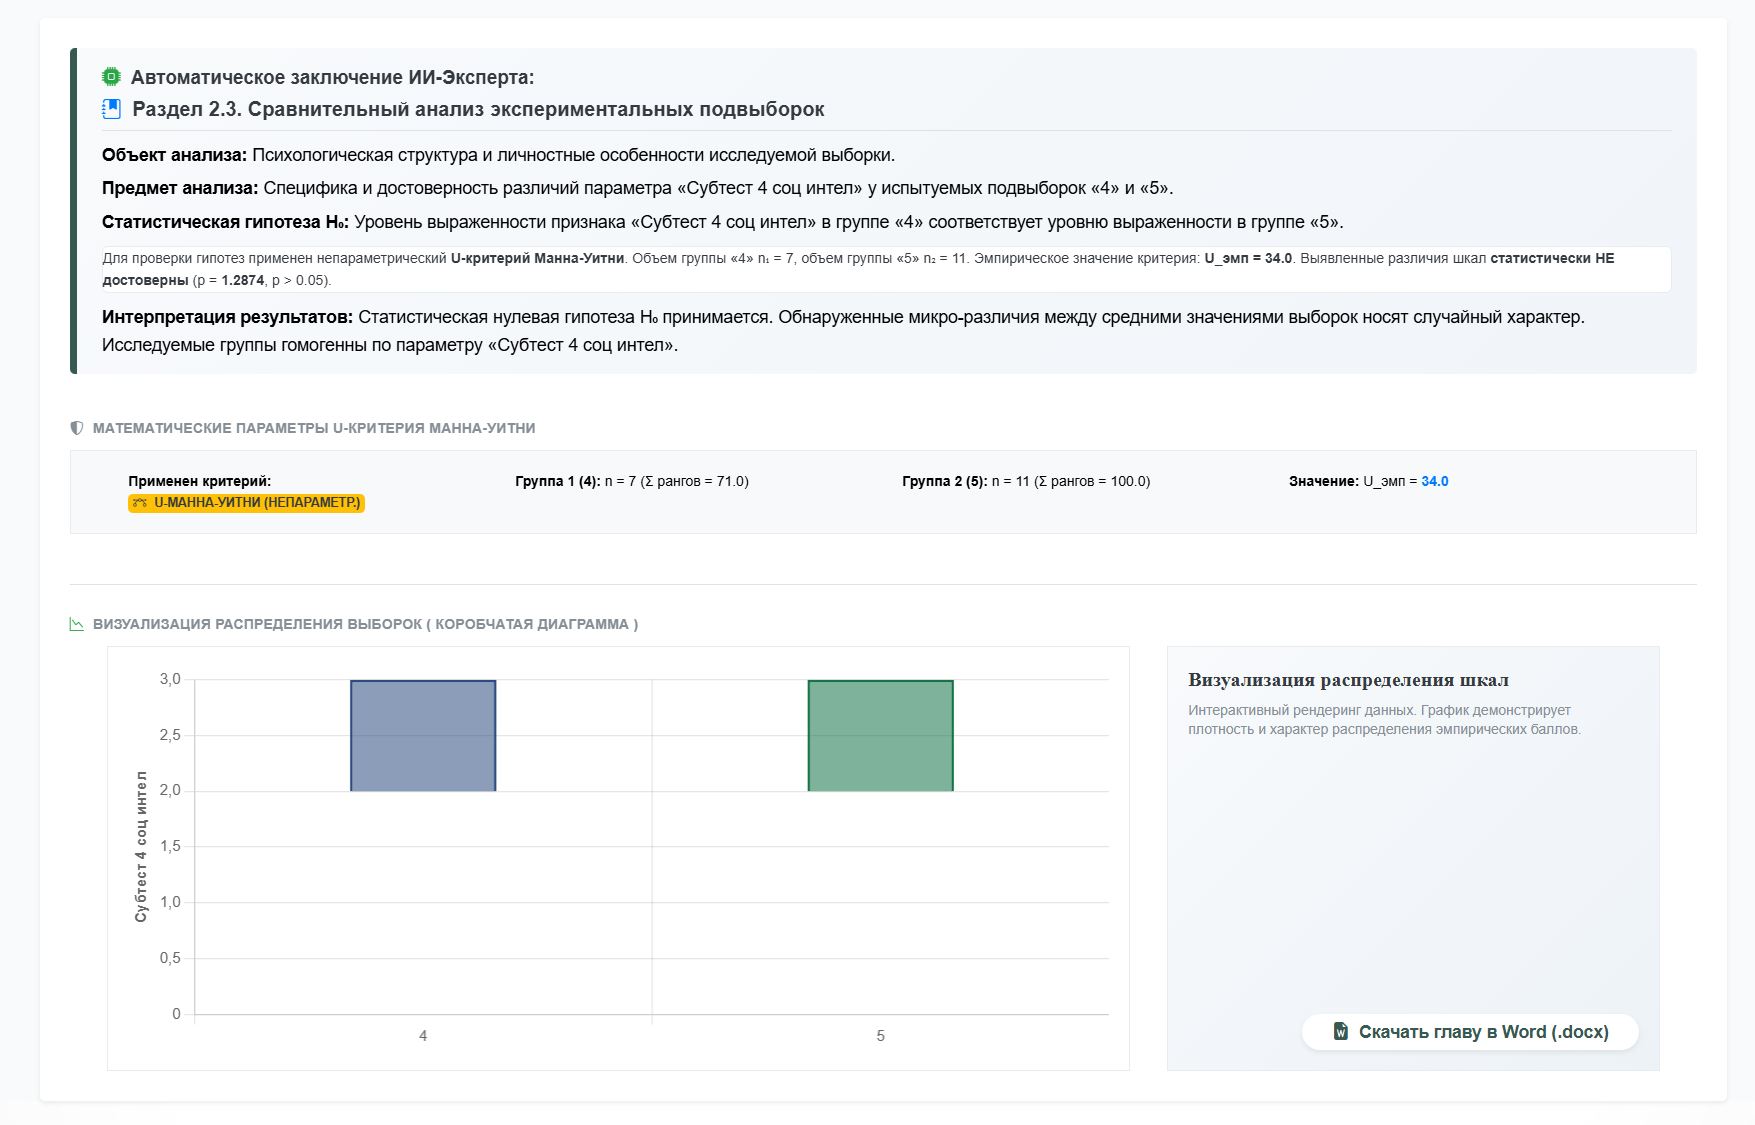Click the y-axis title Субтест 4 соц интел
This screenshot has height=1125, width=1755.
click(x=141, y=846)
